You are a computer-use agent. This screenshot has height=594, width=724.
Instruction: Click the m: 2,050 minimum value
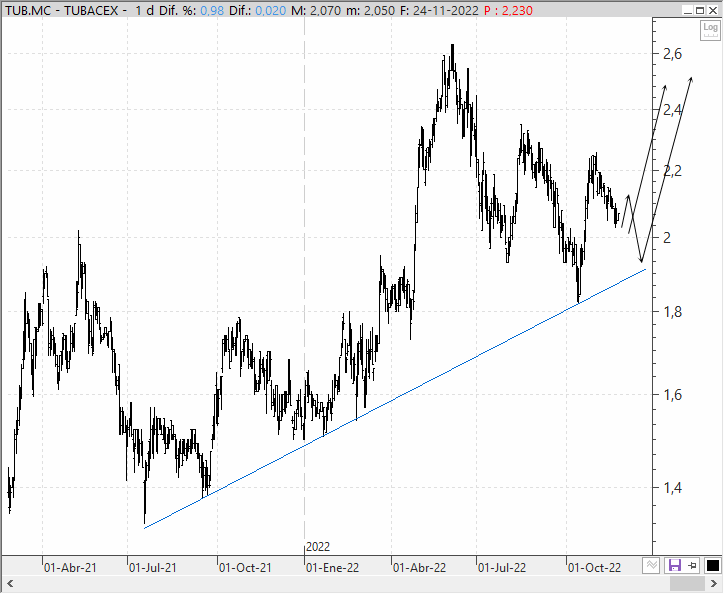[x=370, y=10]
